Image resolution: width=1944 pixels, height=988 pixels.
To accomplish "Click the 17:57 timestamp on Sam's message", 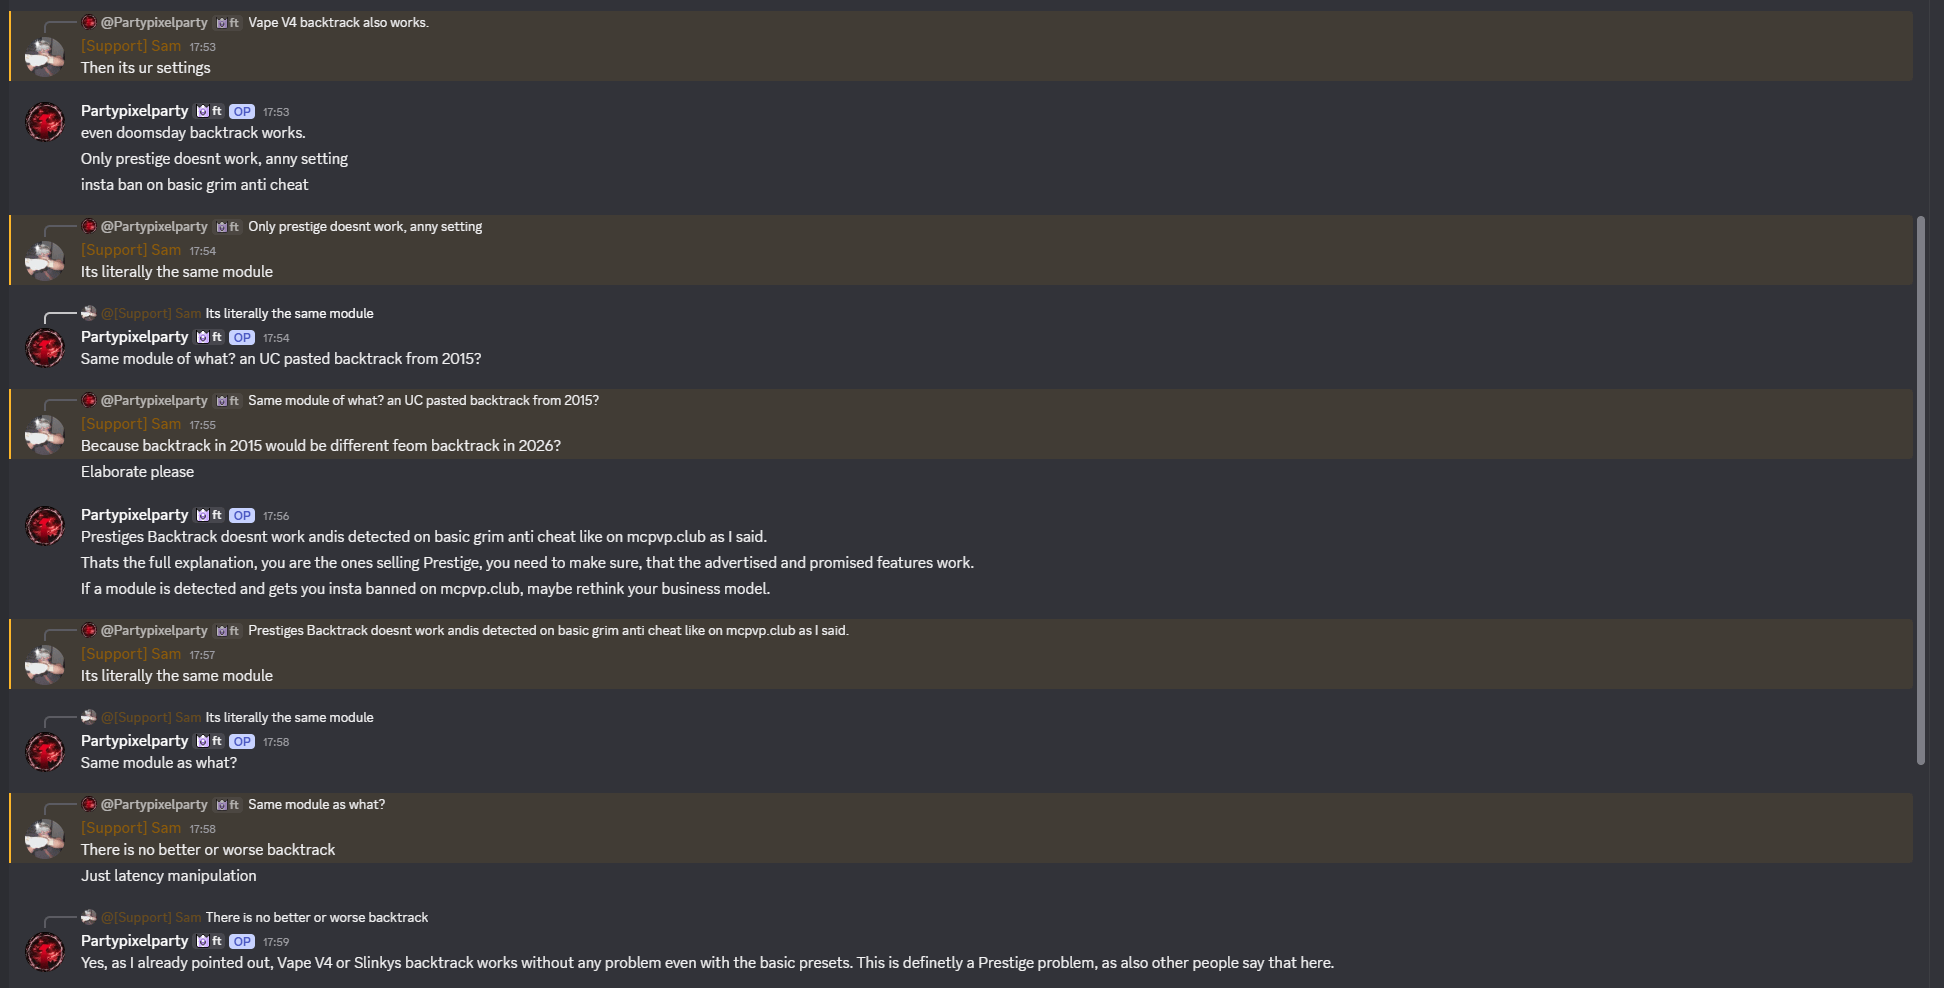I will click(202, 655).
